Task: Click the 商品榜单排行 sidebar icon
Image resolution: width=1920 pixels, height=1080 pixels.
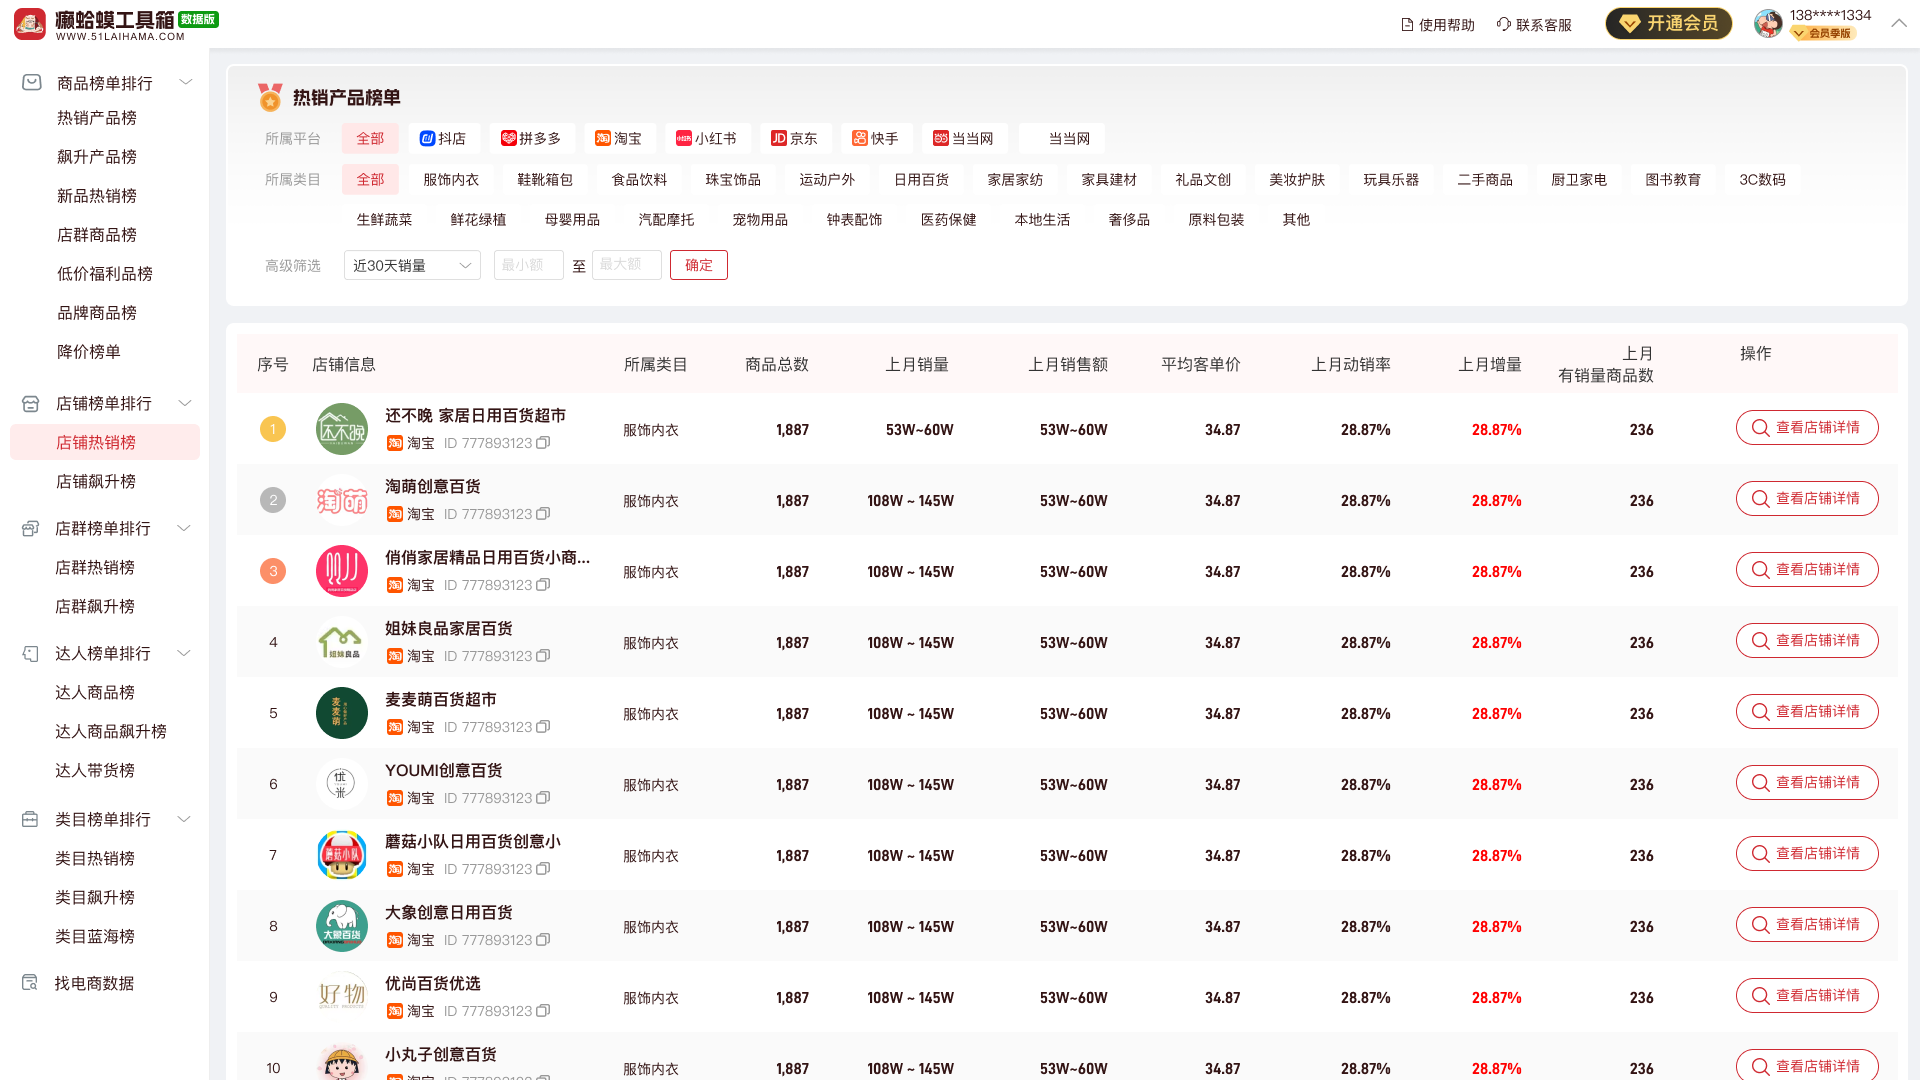Action: click(32, 83)
